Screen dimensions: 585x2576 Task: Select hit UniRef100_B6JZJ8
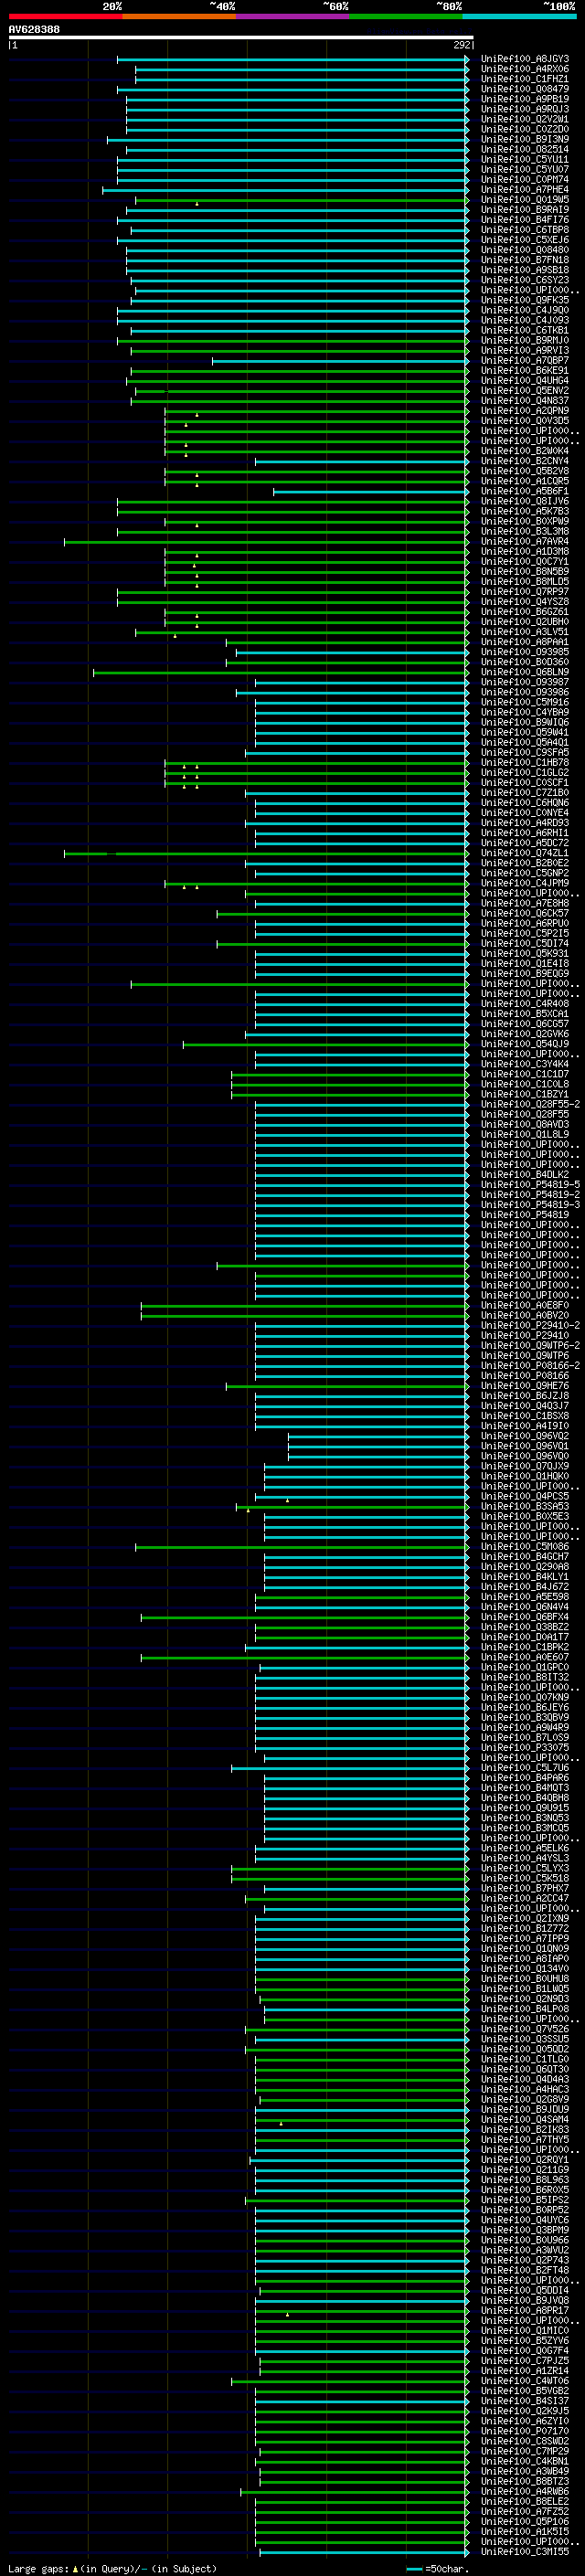coord(525,1396)
